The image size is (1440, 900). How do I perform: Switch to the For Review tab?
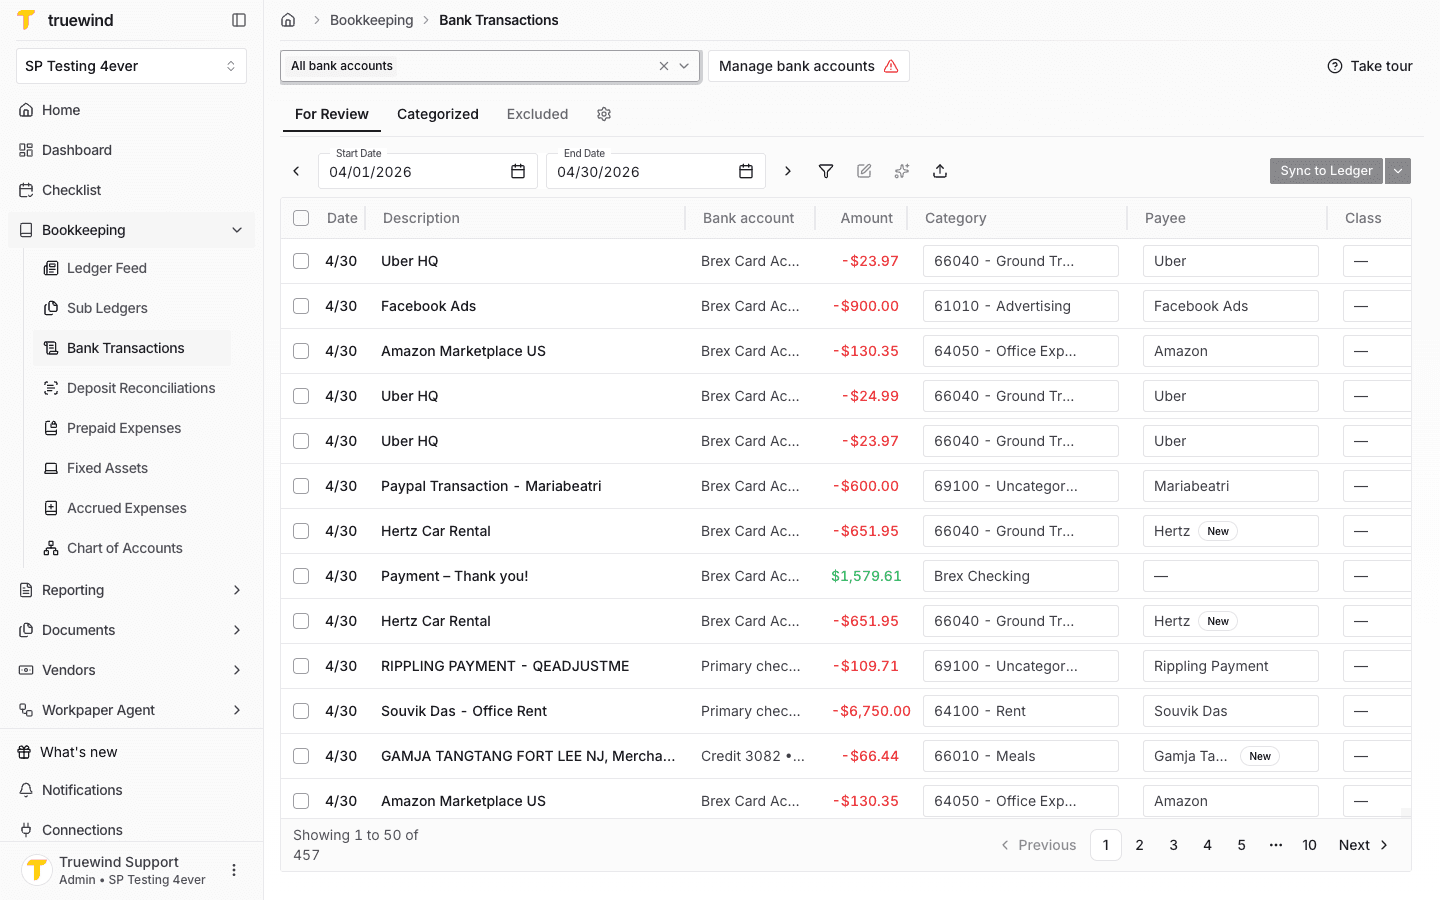(332, 114)
